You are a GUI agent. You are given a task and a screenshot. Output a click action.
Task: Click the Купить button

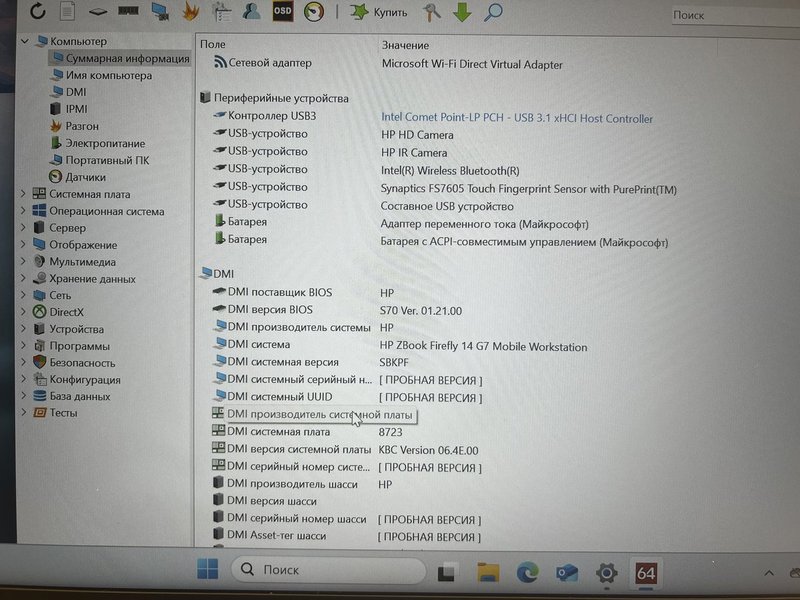click(x=382, y=14)
